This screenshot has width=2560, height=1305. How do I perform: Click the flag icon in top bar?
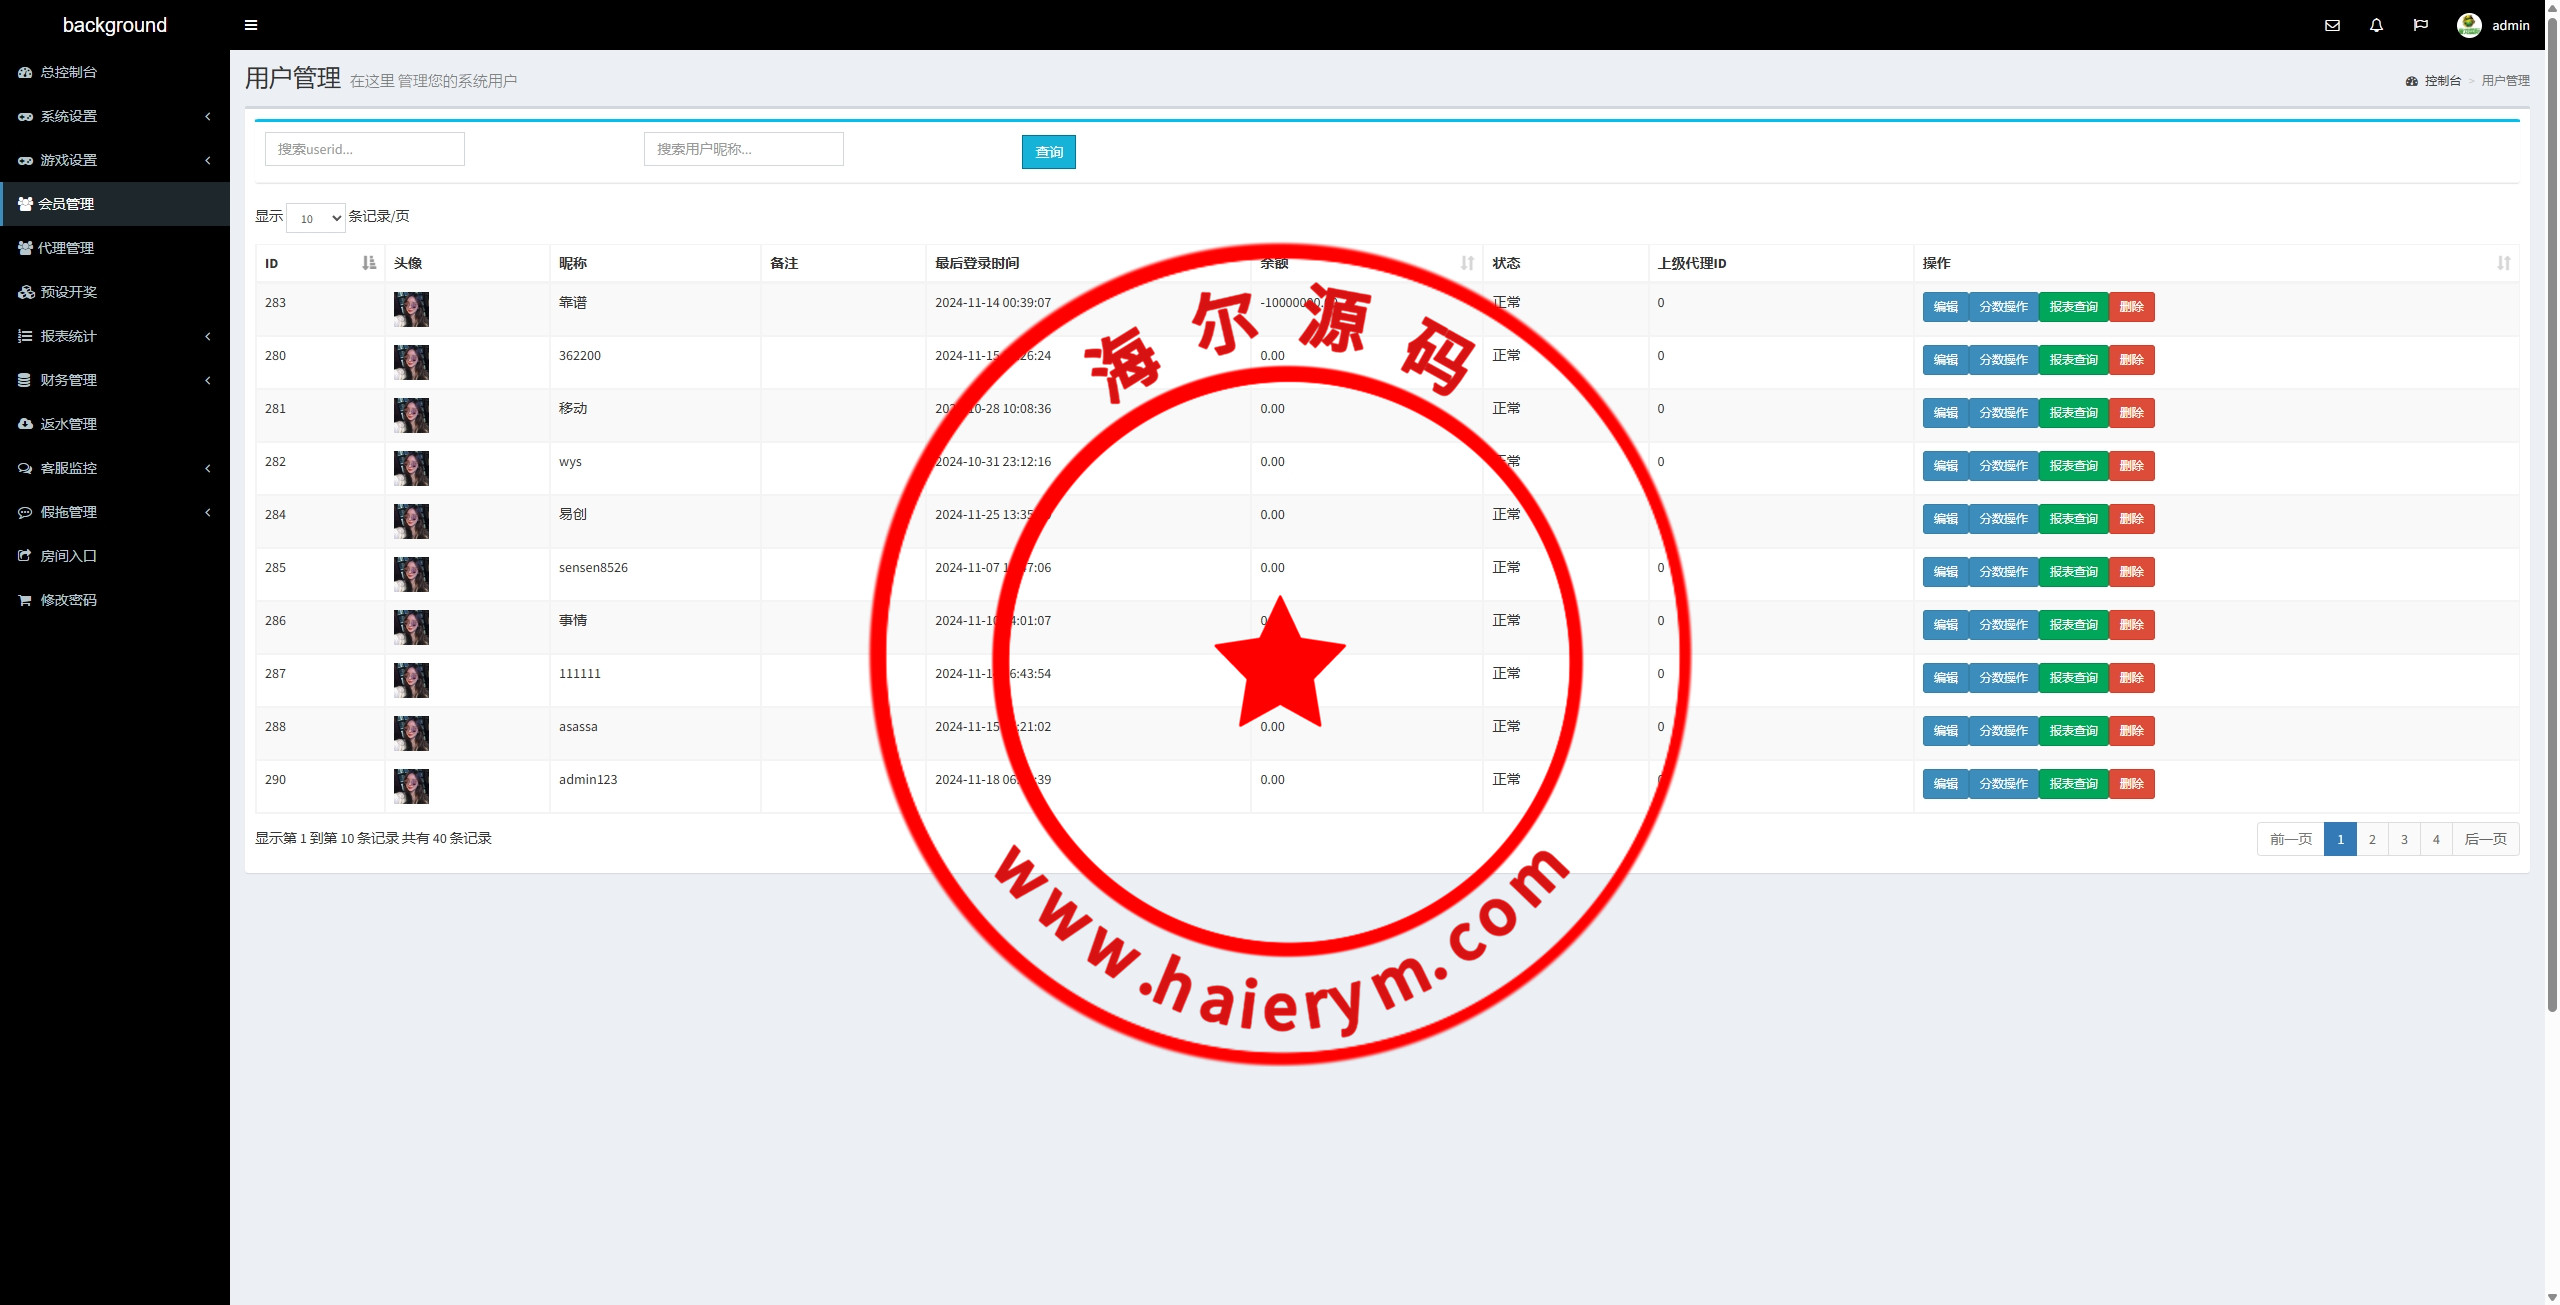click(2420, 25)
